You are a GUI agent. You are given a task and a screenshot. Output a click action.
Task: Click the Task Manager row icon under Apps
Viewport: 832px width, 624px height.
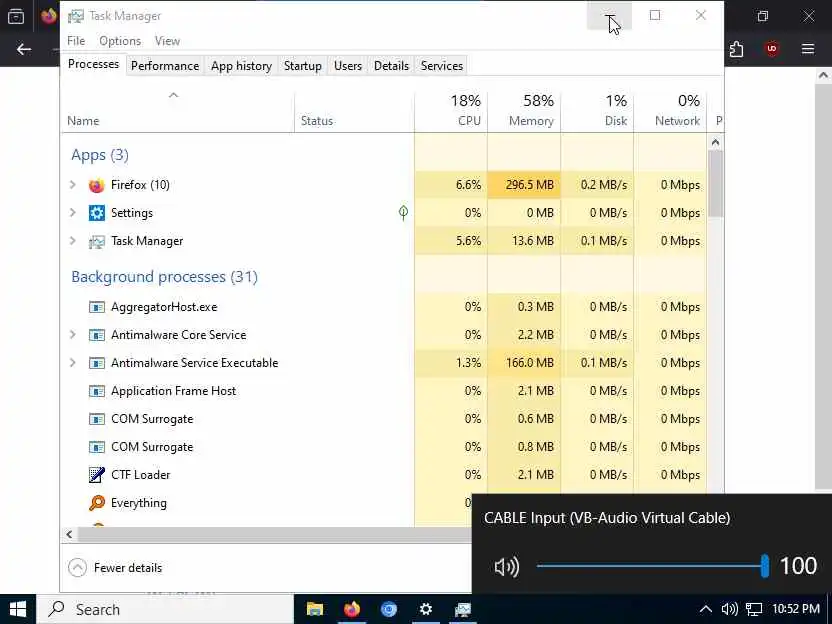[97, 241]
